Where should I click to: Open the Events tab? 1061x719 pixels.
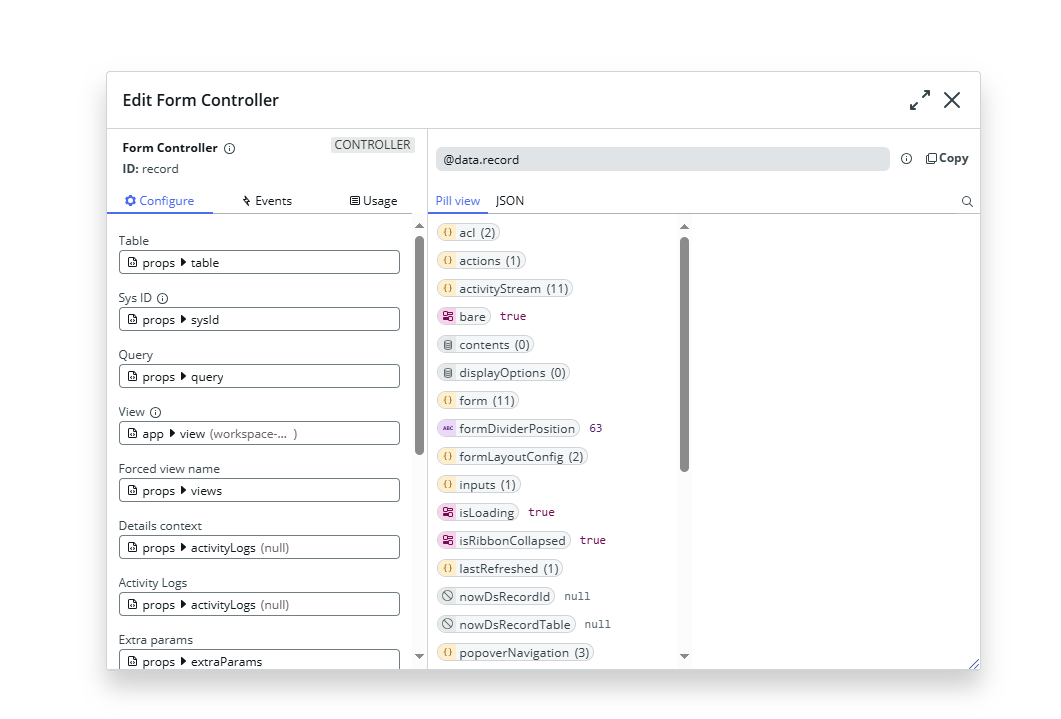(267, 201)
